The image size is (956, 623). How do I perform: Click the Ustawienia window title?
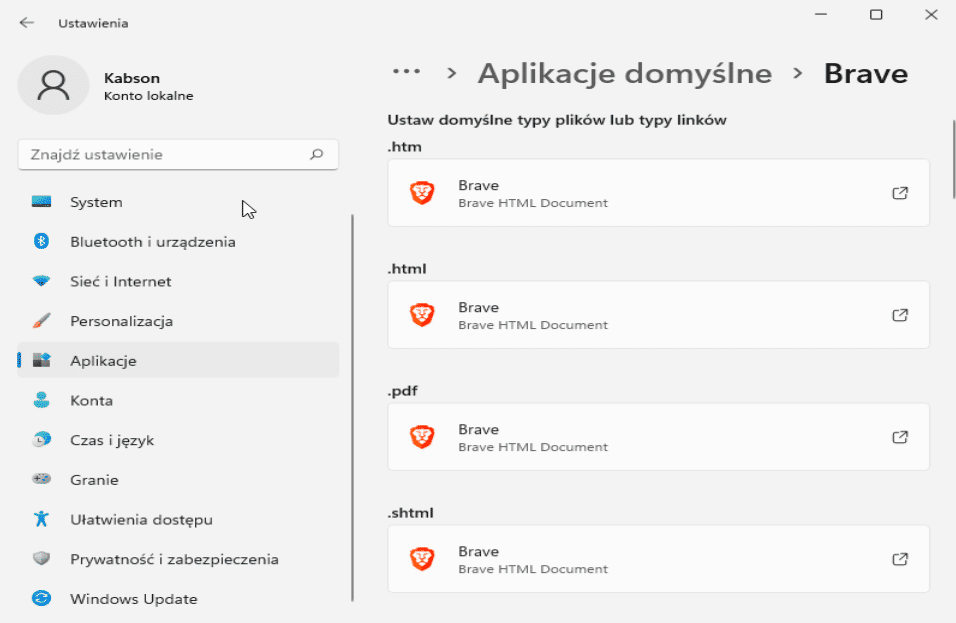[x=93, y=23]
